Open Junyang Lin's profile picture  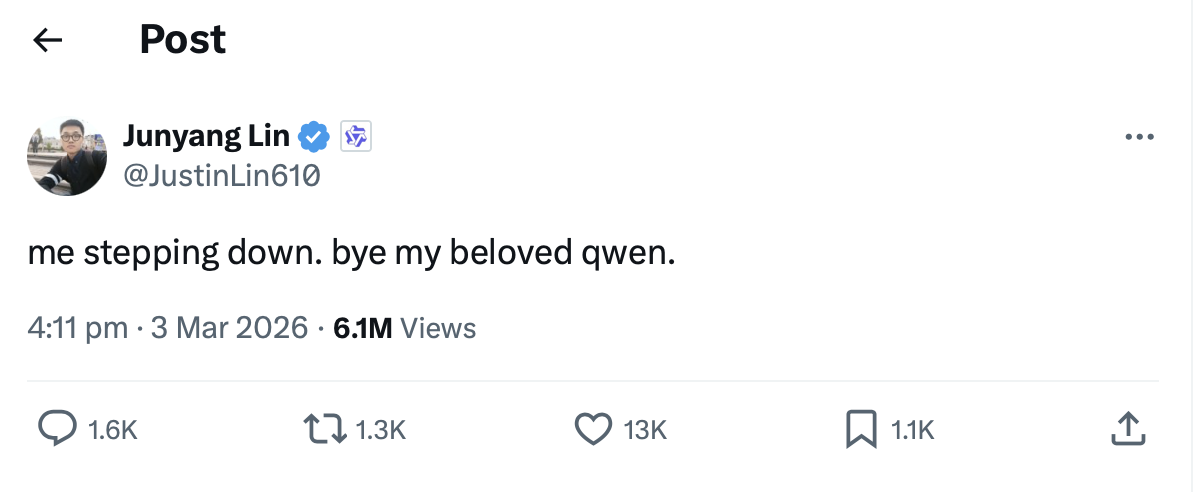click(66, 156)
